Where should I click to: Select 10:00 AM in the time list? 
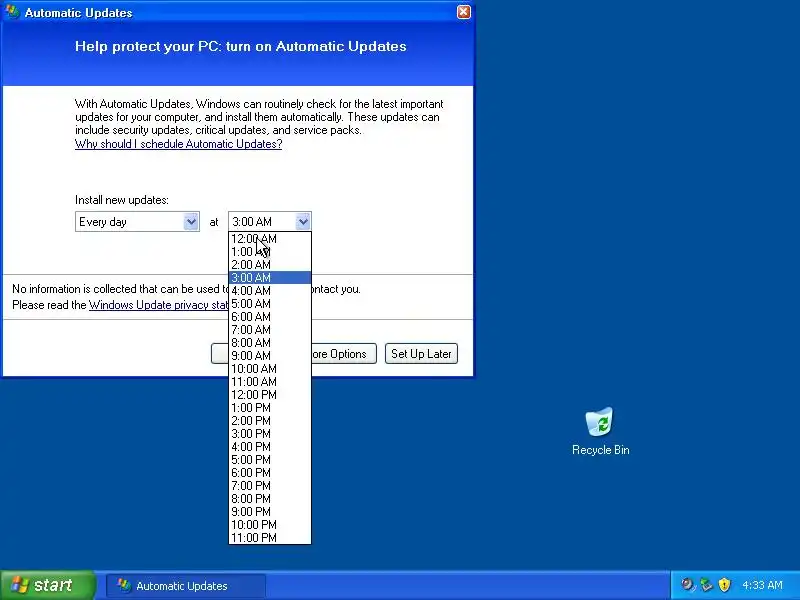pos(269,369)
